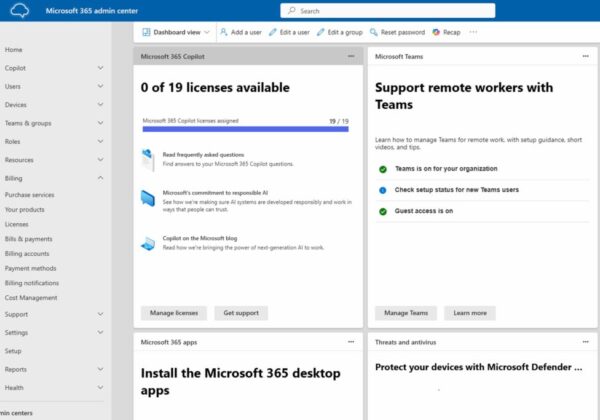
Task: Open the Dashboard view dropdown
Action: click(x=176, y=32)
